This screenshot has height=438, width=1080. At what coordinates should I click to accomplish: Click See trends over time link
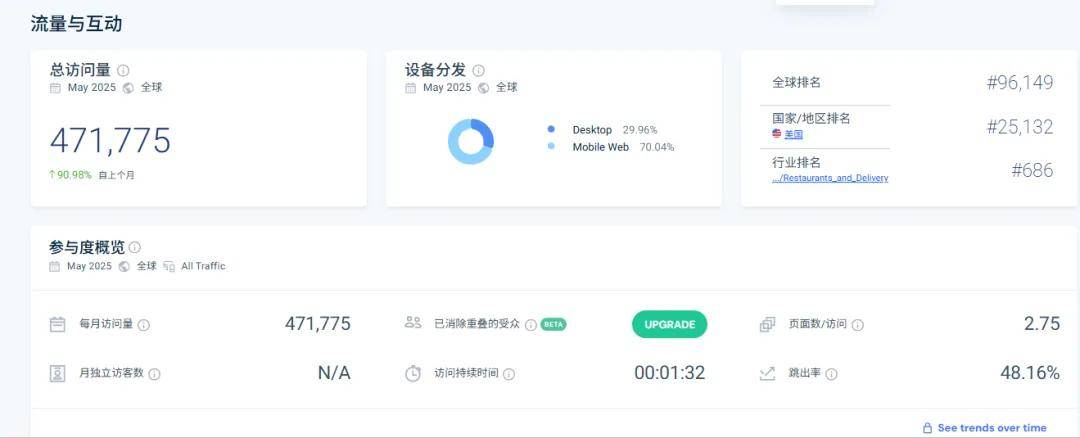coord(991,428)
